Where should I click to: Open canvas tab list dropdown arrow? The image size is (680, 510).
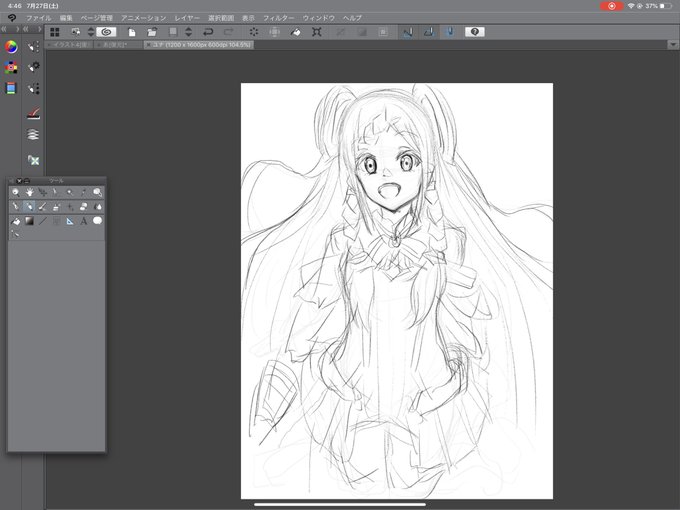[x=673, y=44]
